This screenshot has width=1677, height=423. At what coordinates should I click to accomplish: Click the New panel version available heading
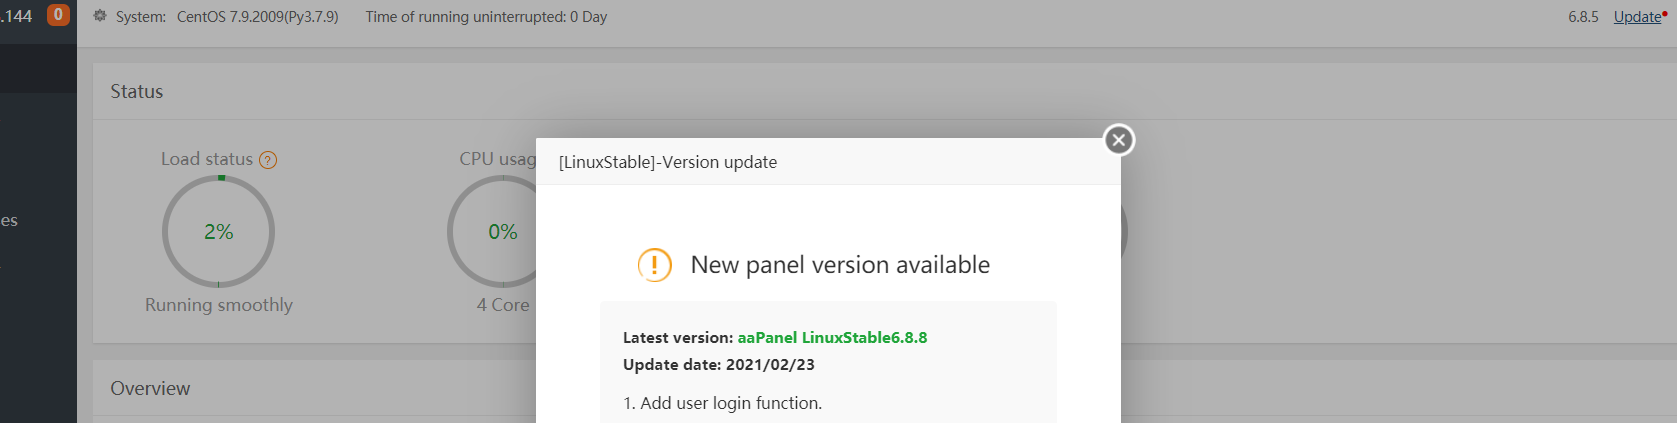coord(840,265)
